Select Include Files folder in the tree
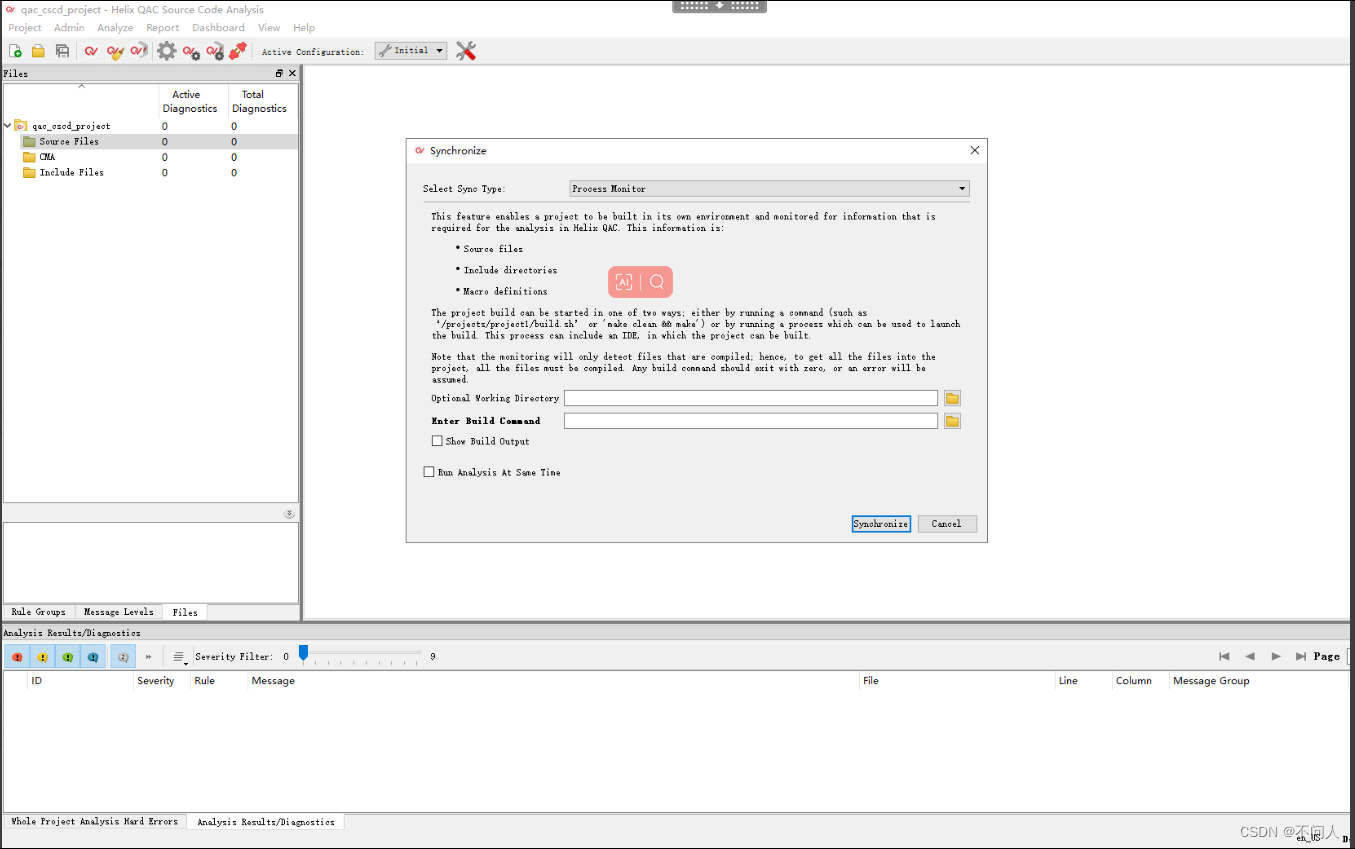The width and height of the screenshot is (1355, 849). coord(71,173)
